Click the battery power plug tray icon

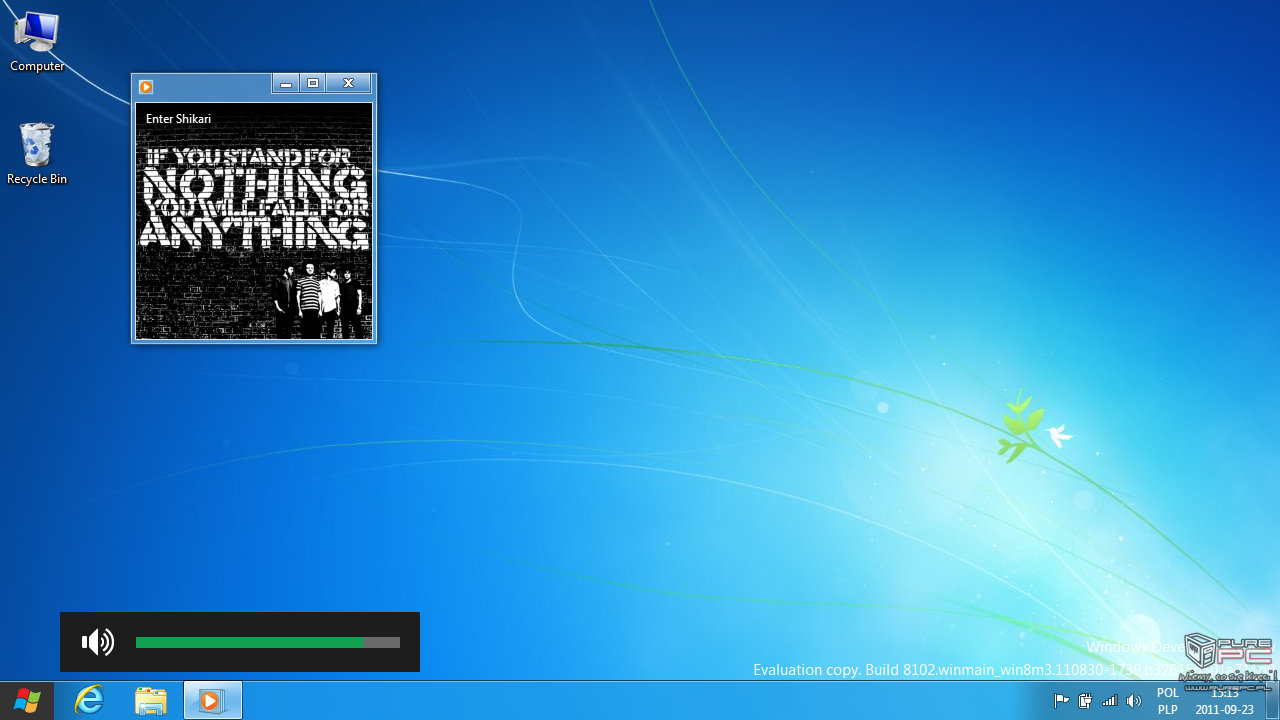click(x=1085, y=701)
